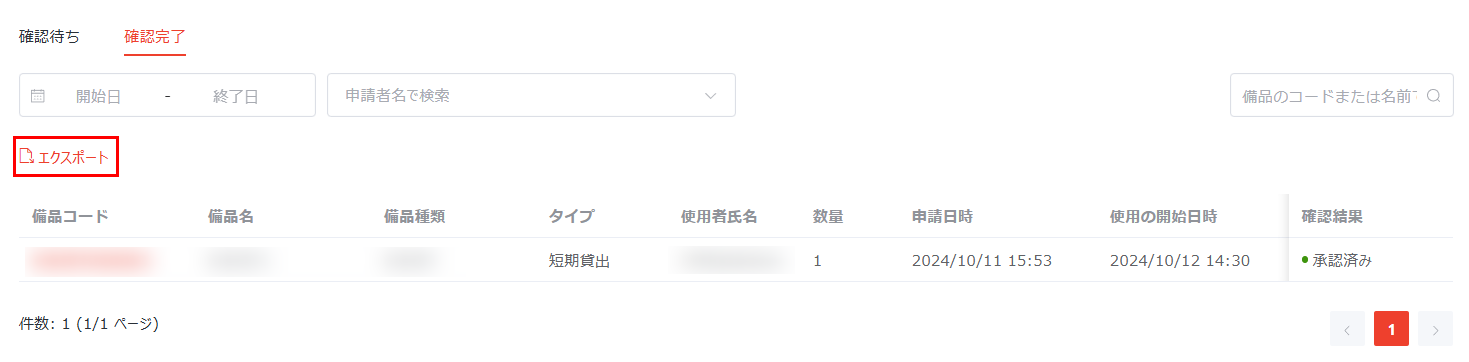Go to previous page arrow
Image resolution: width=1469 pixels, height=362 pixels.
point(1347,329)
